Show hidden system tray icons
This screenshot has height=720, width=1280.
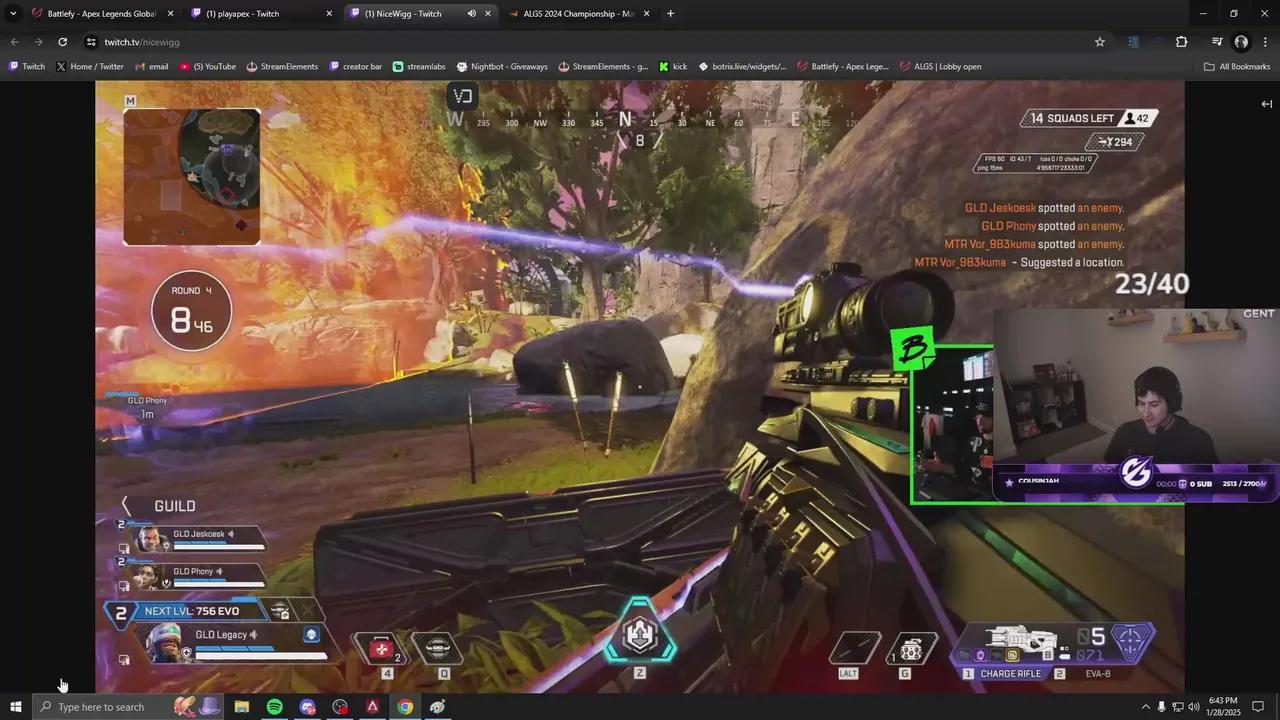click(x=1145, y=707)
